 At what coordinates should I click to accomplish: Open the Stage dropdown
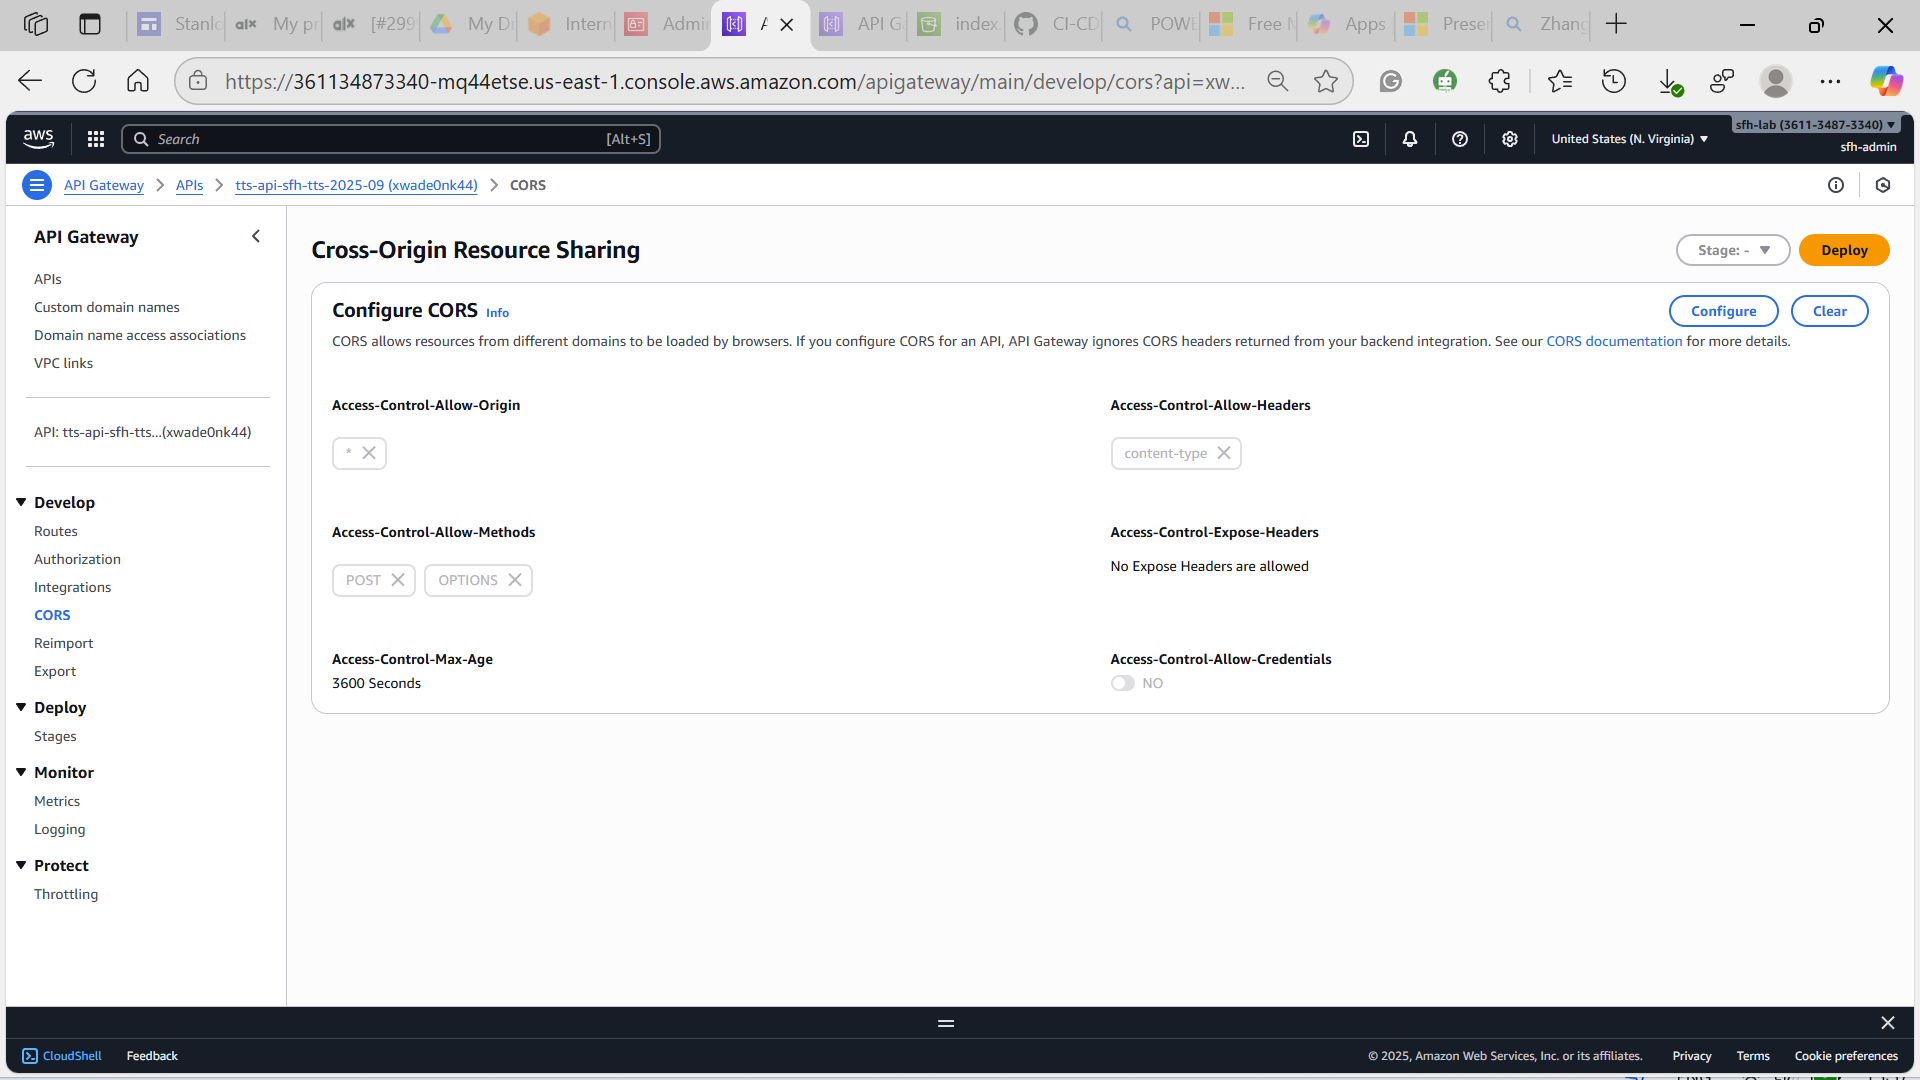[x=1733, y=250]
